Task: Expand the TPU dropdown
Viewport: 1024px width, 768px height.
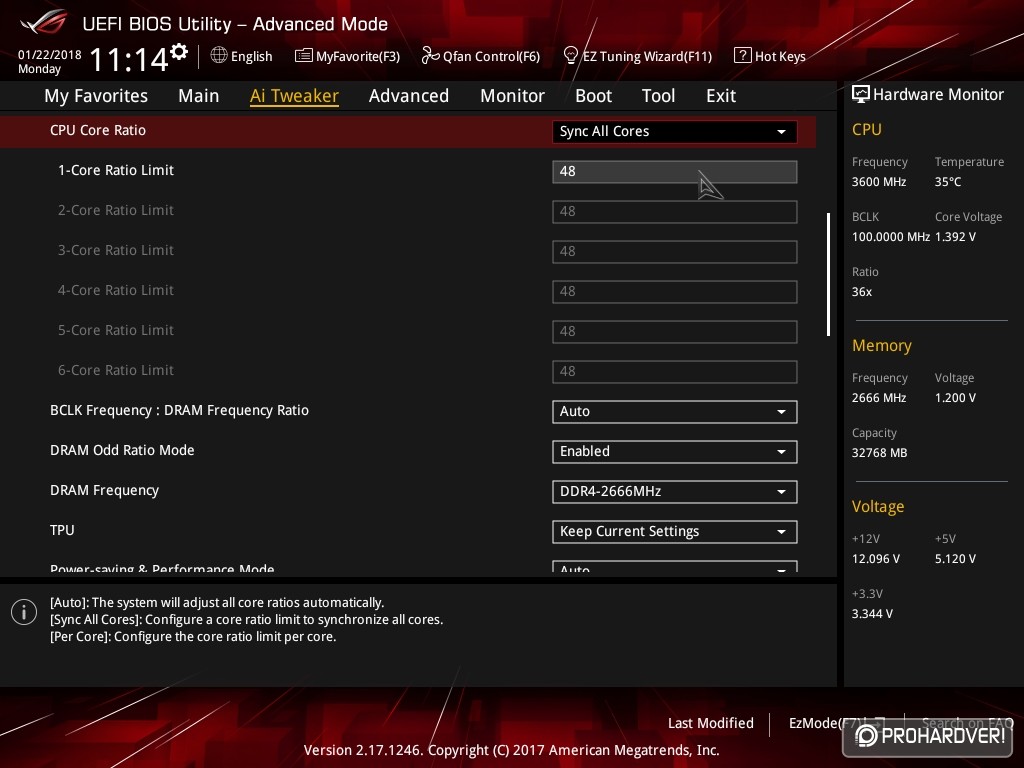Action: 674,532
